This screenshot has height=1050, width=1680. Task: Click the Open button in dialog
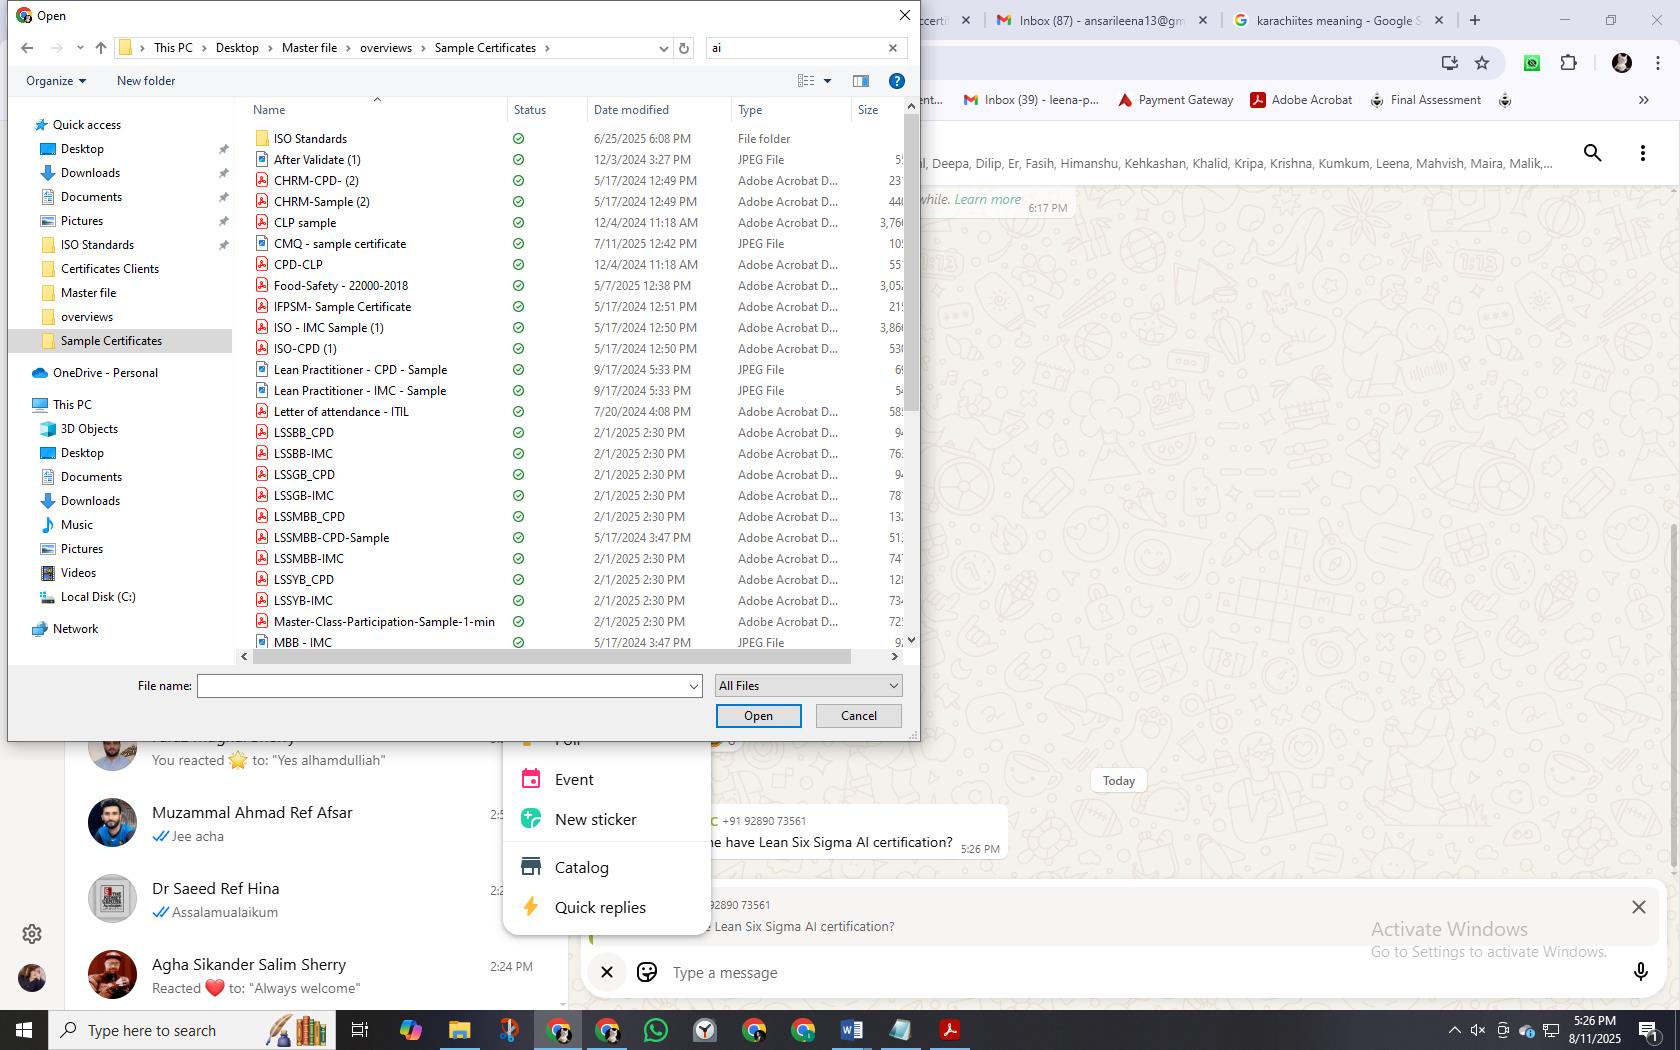758,716
